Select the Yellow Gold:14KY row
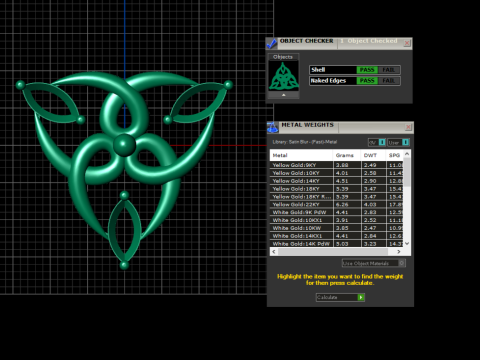 click(337, 181)
